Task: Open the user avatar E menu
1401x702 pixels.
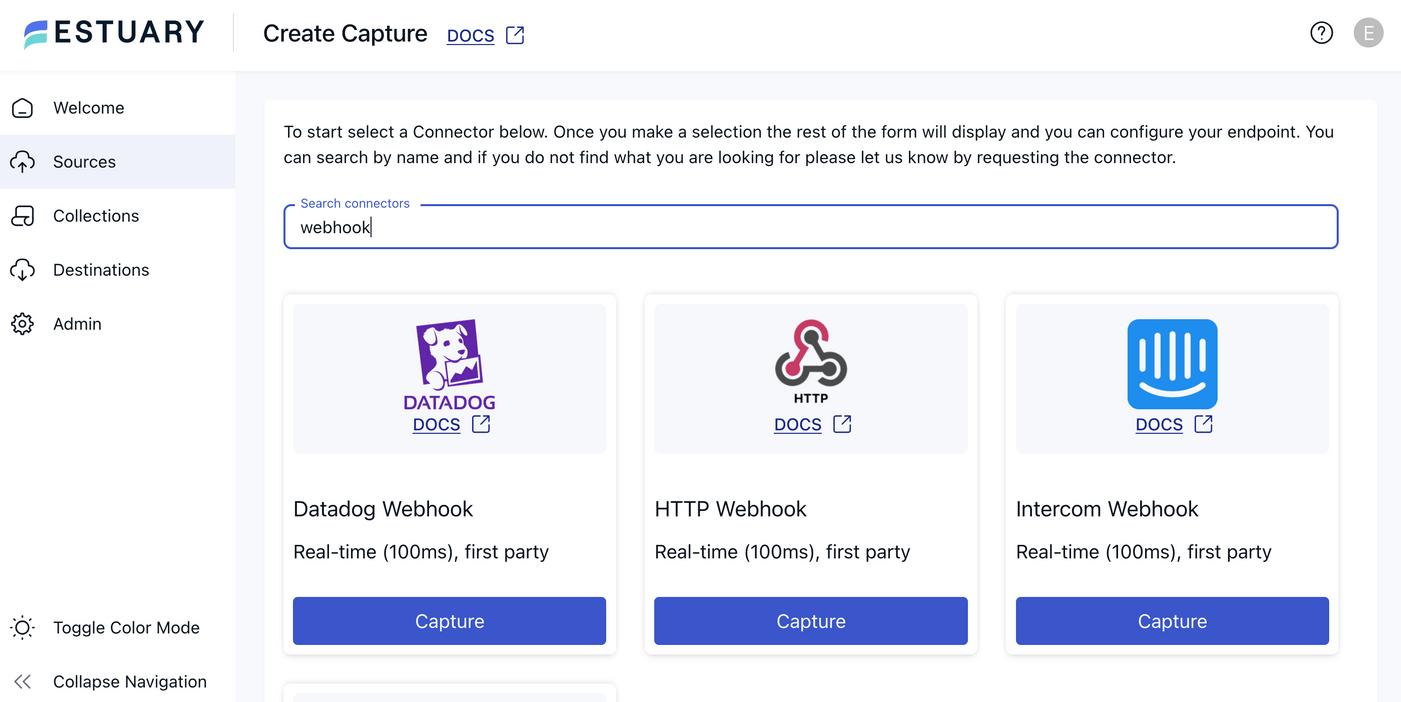Action: pyautogui.click(x=1368, y=33)
